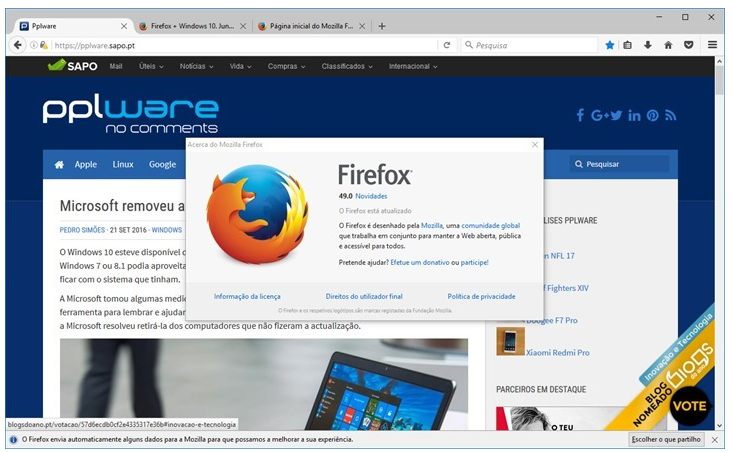The height and width of the screenshot is (452, 733).
Task: Open the Linux section in Pplware menu
Action: pos(122,165)
